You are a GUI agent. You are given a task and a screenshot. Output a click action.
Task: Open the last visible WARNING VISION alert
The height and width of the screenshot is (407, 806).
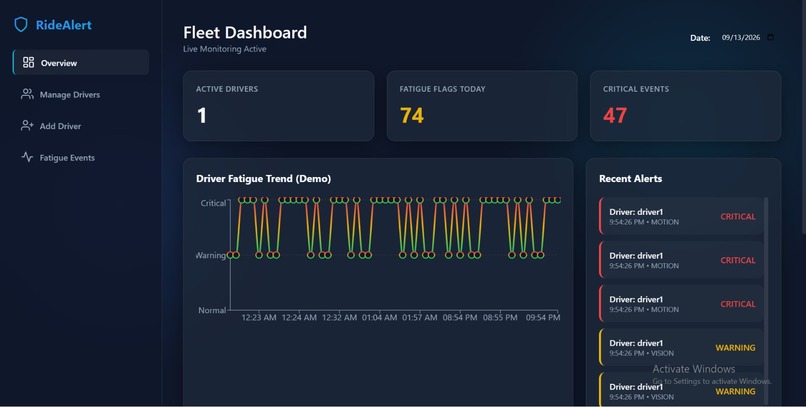coord(681,390)
